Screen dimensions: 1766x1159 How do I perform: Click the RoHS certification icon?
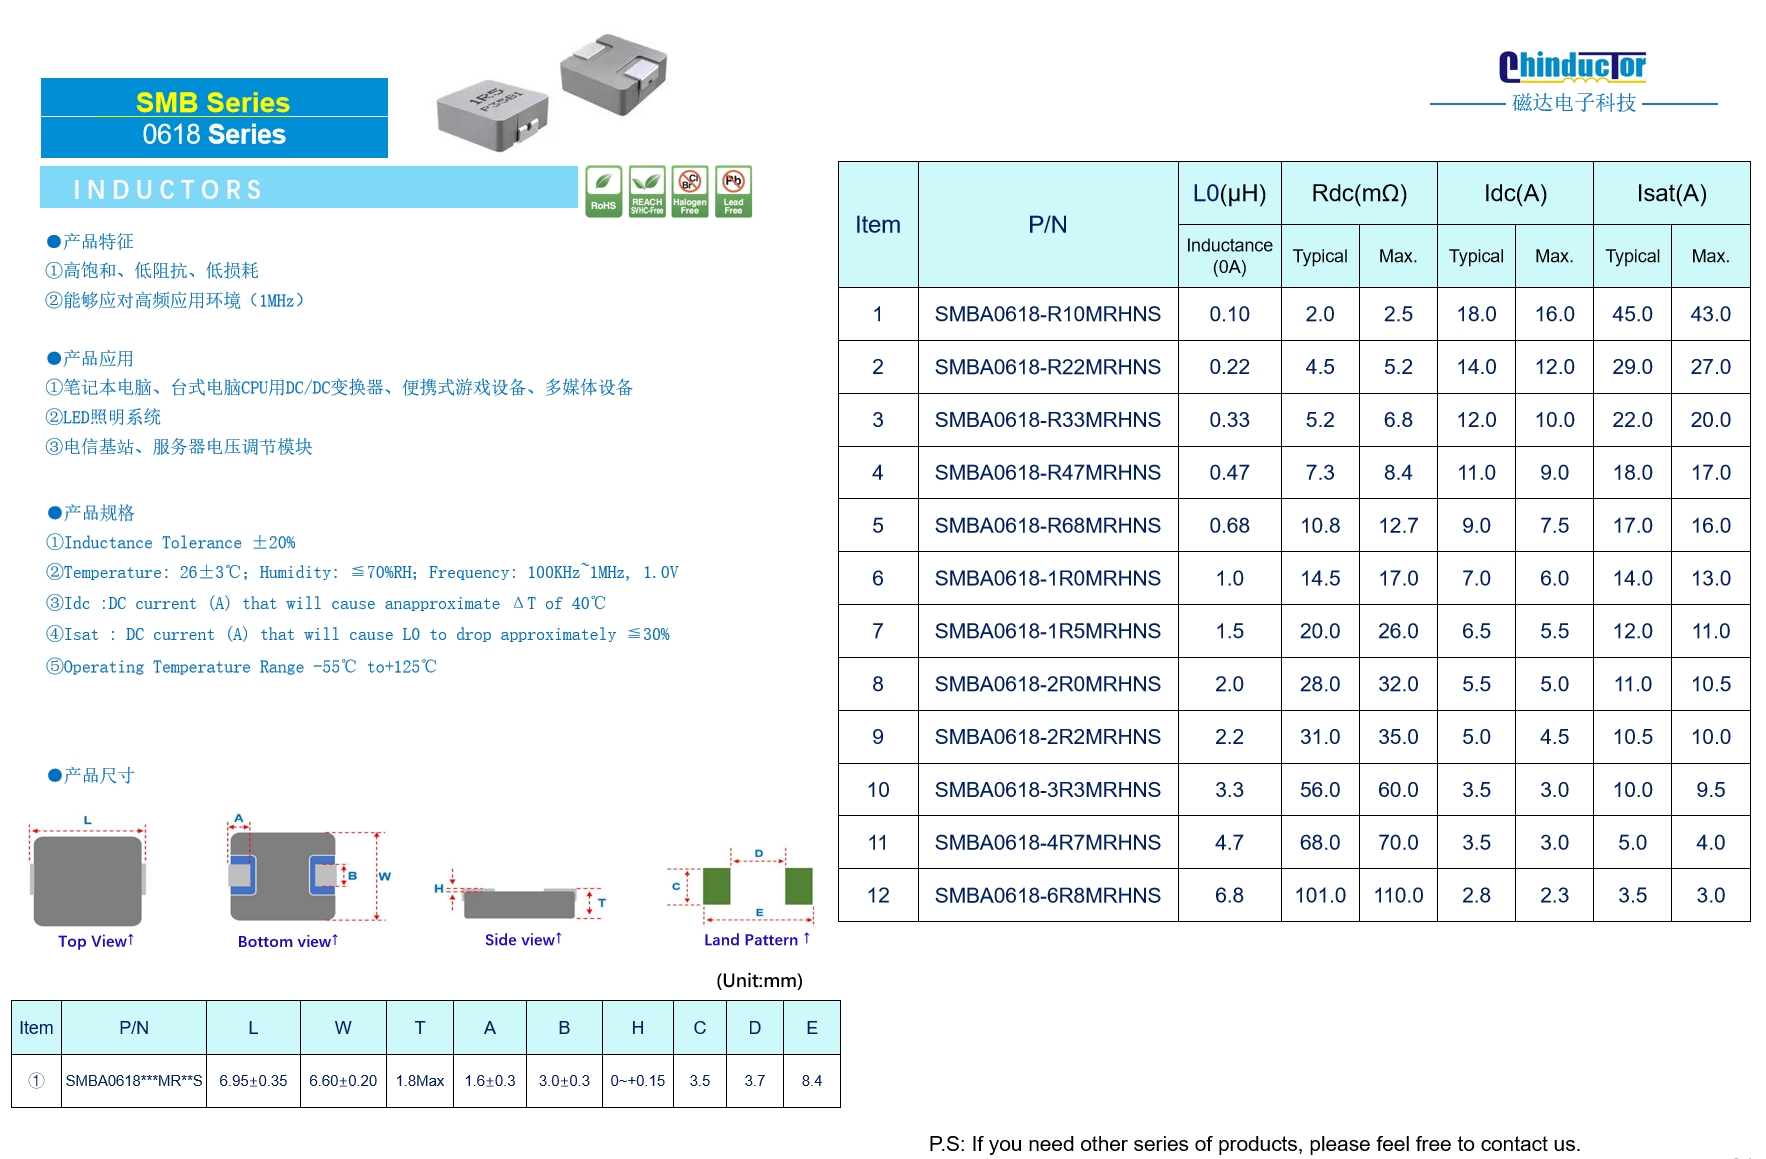click(x=603, y=191)
